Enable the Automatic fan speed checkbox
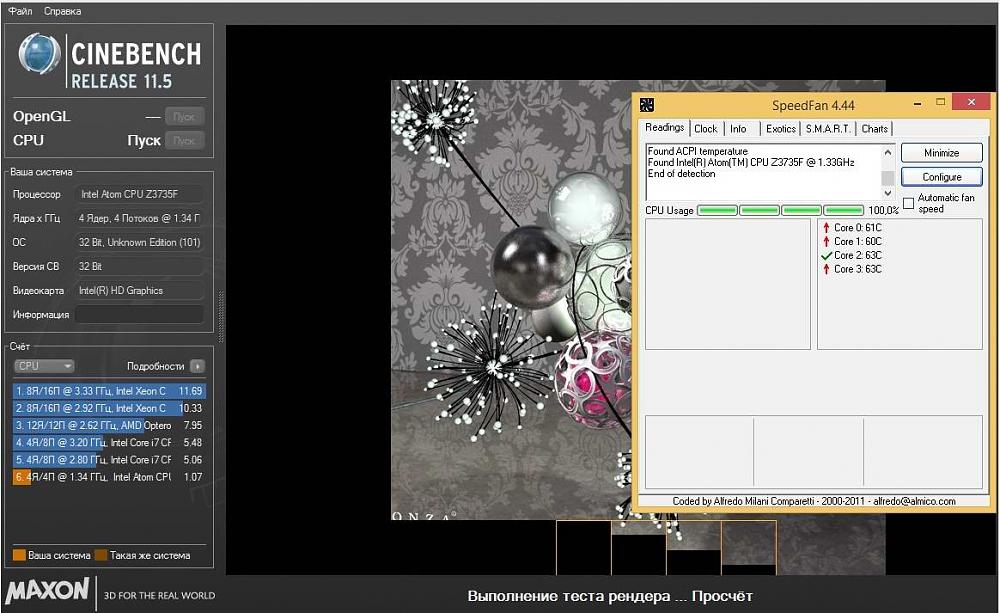Viewport: 1000px width, 613px height. [x=908, y=203]
